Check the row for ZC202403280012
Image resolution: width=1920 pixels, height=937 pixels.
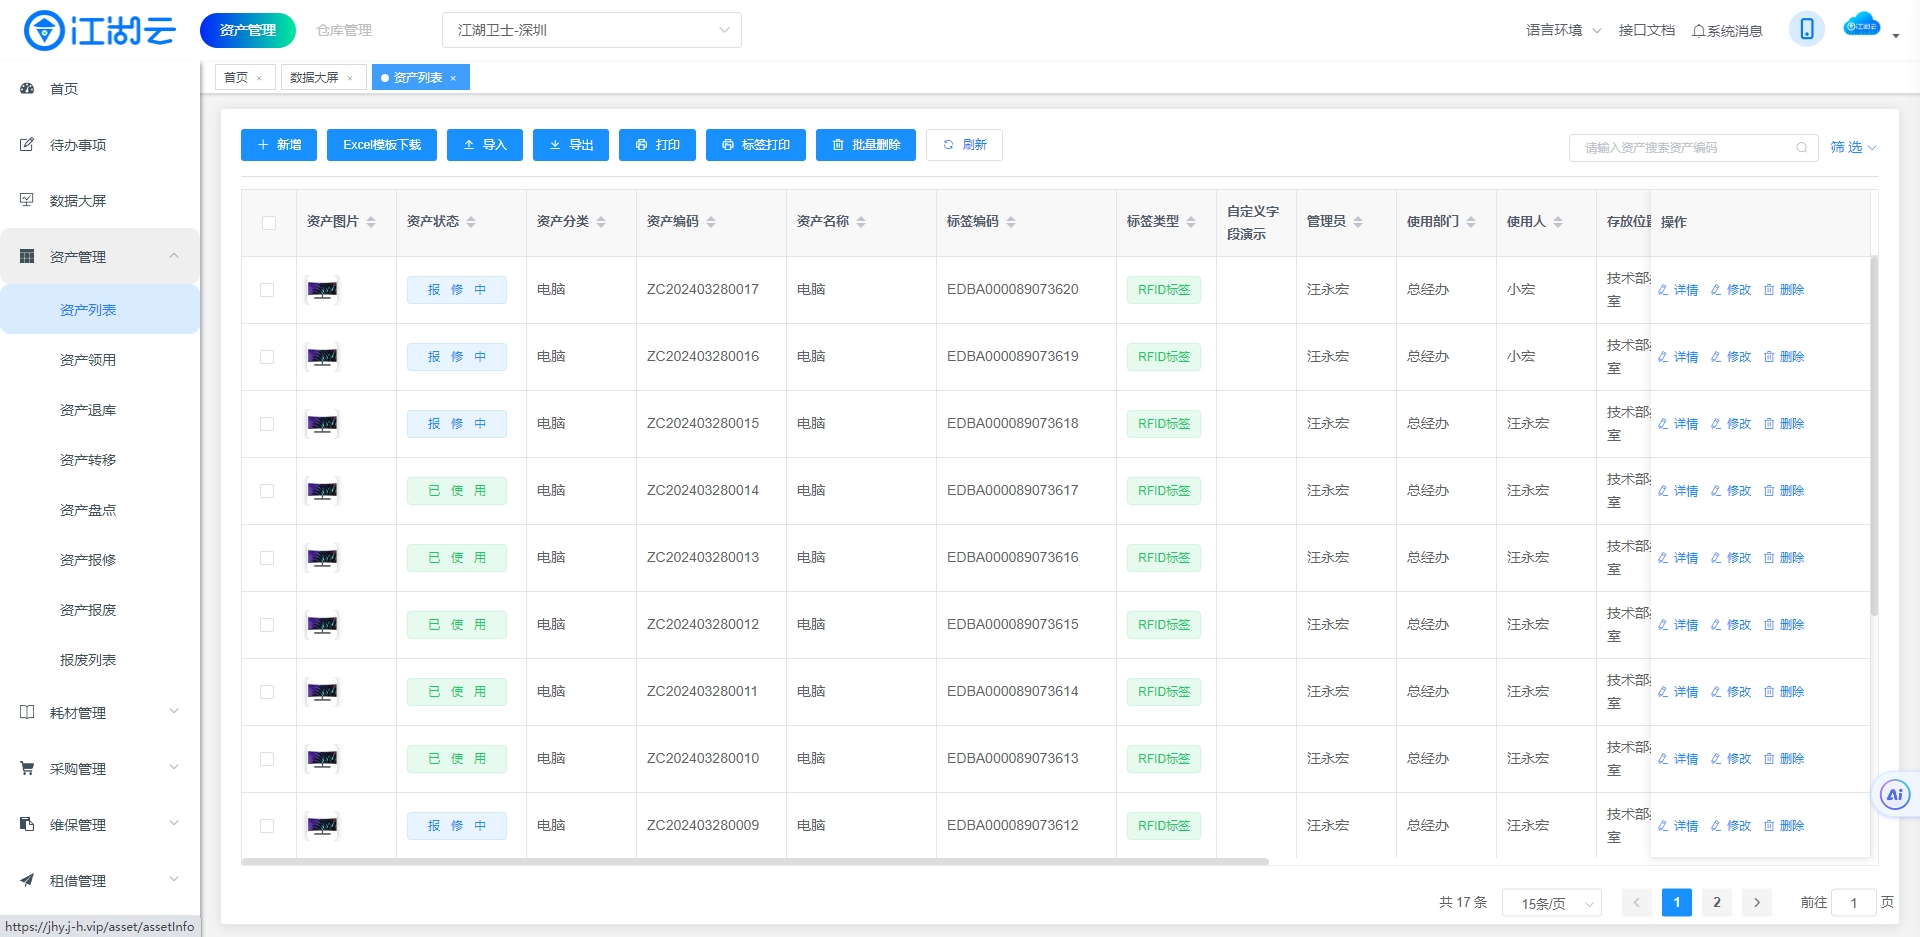point(267,625)
